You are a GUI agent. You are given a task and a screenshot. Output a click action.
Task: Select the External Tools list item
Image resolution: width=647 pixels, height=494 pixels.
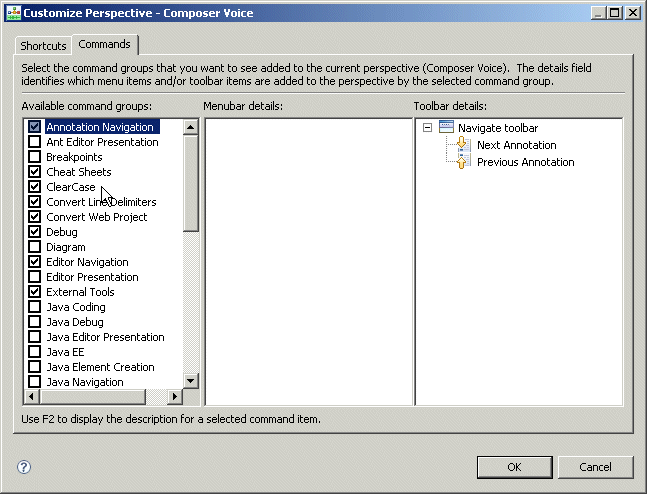click(x=80, y=292)
